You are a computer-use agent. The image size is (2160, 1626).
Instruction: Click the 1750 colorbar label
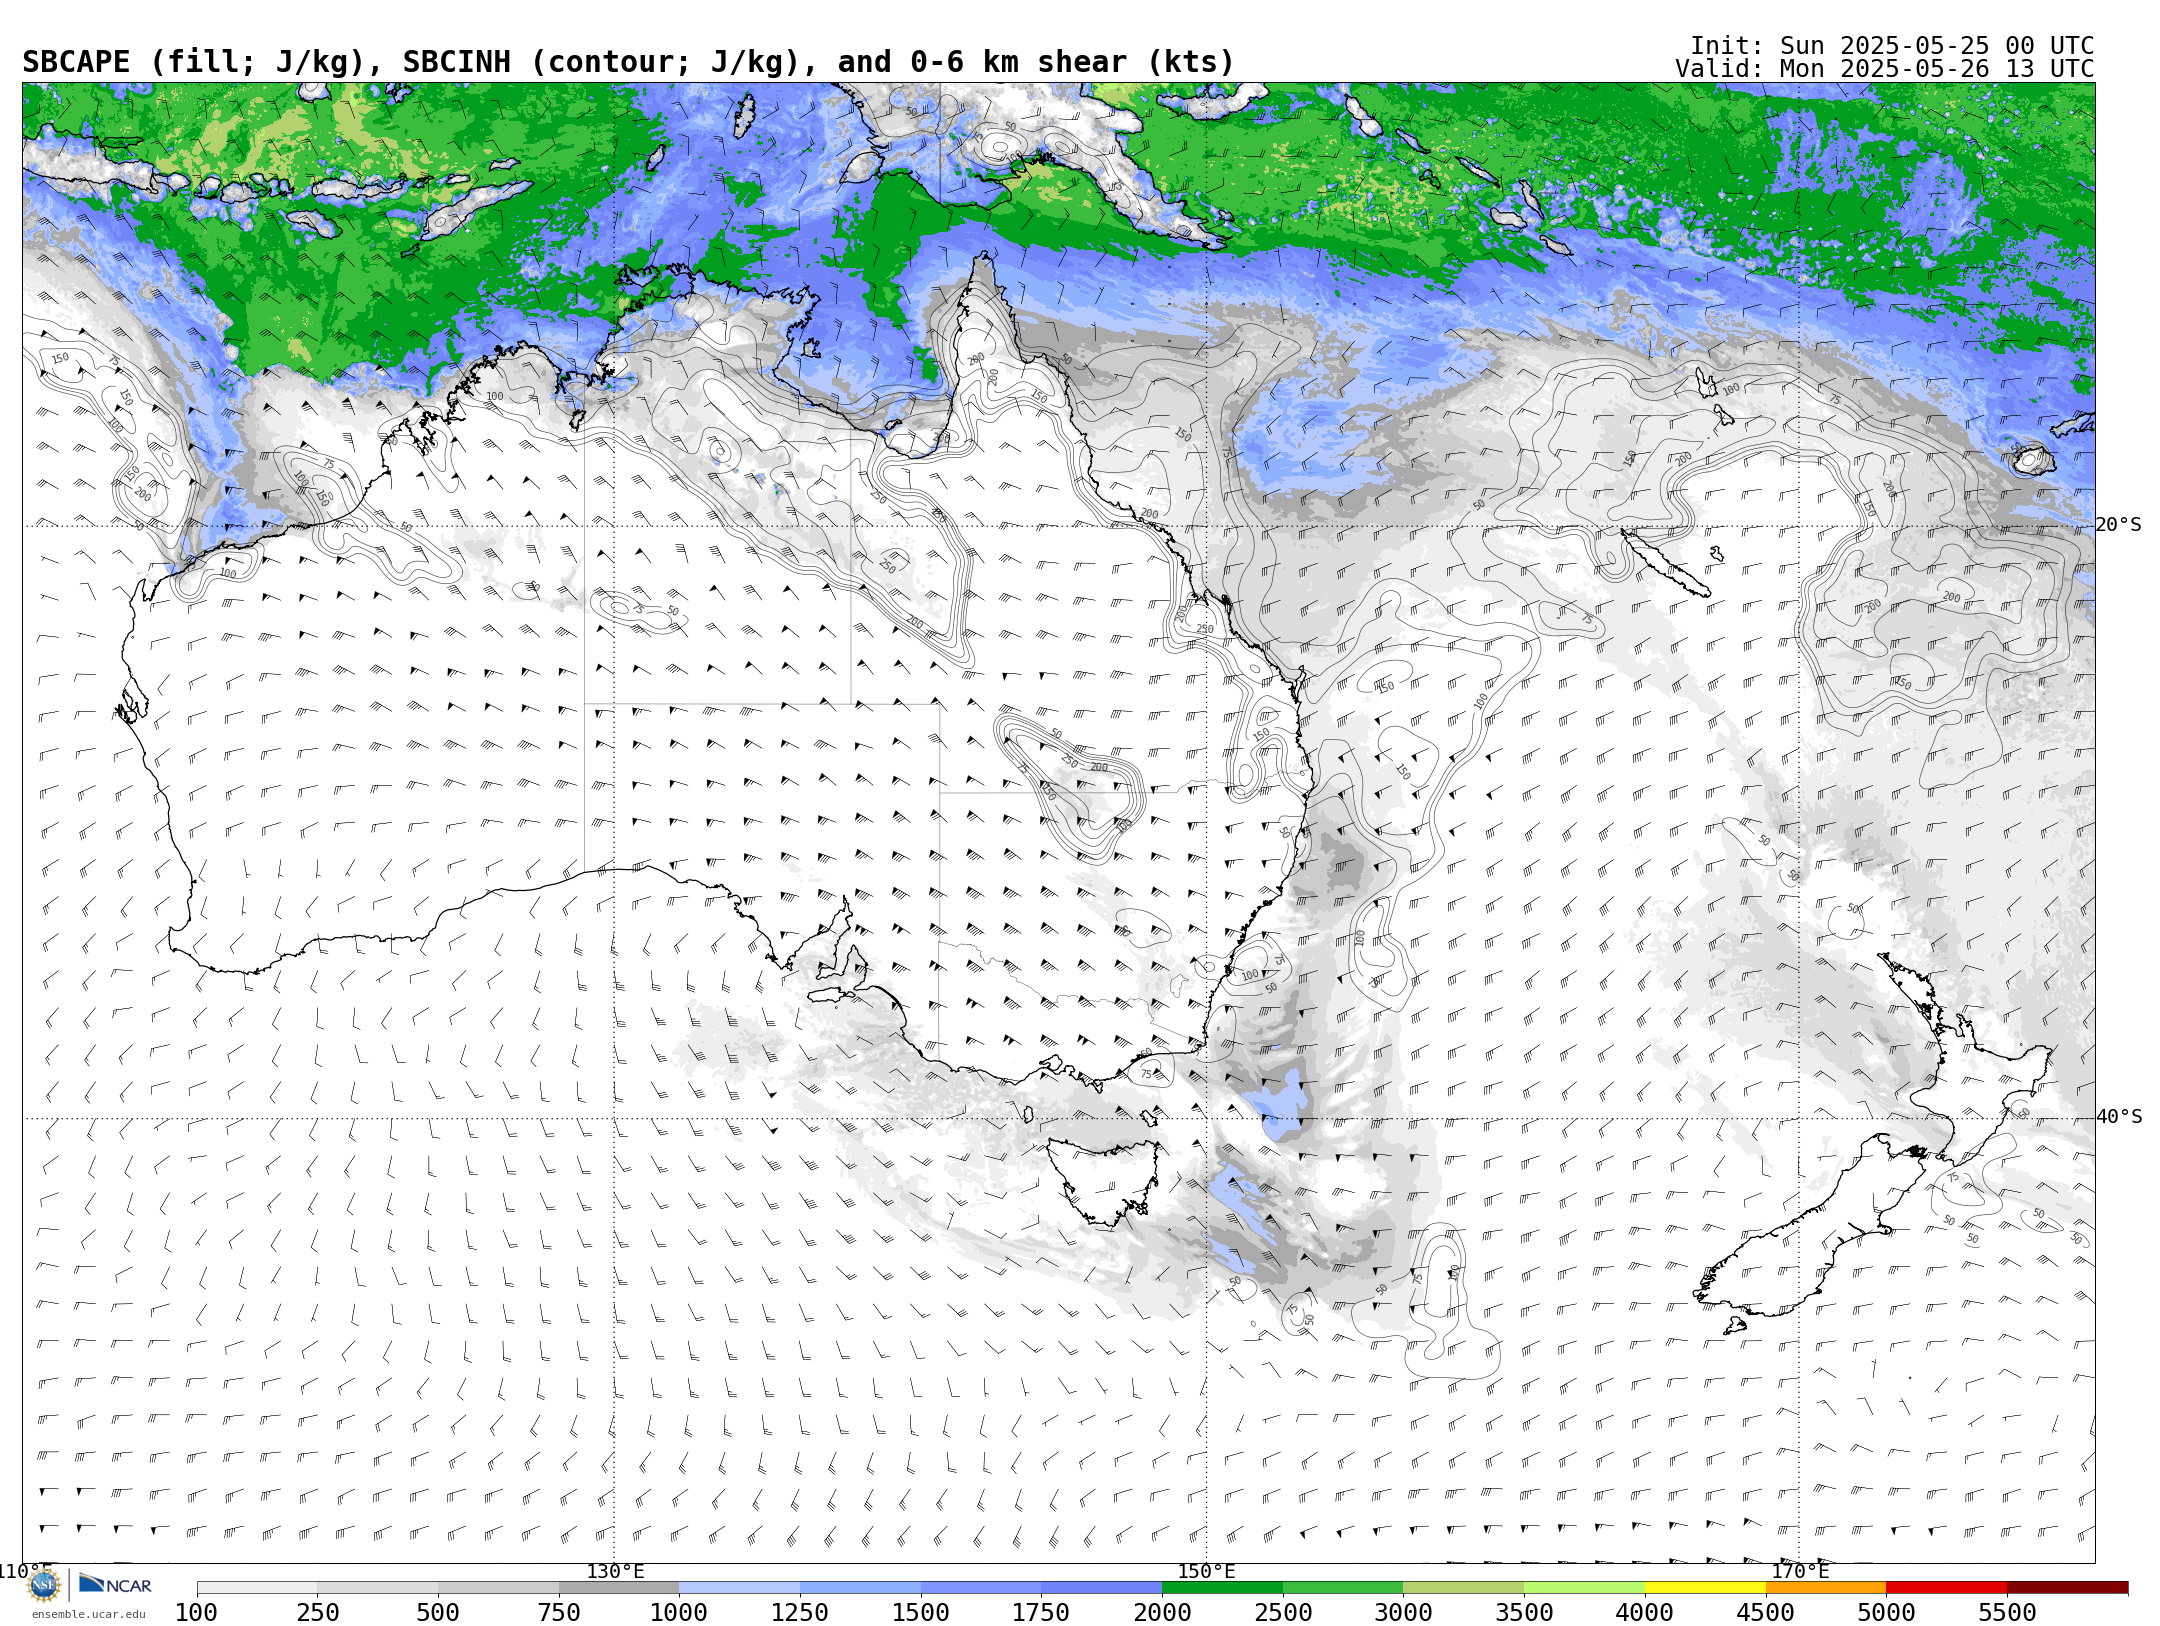point(1041,1612)
